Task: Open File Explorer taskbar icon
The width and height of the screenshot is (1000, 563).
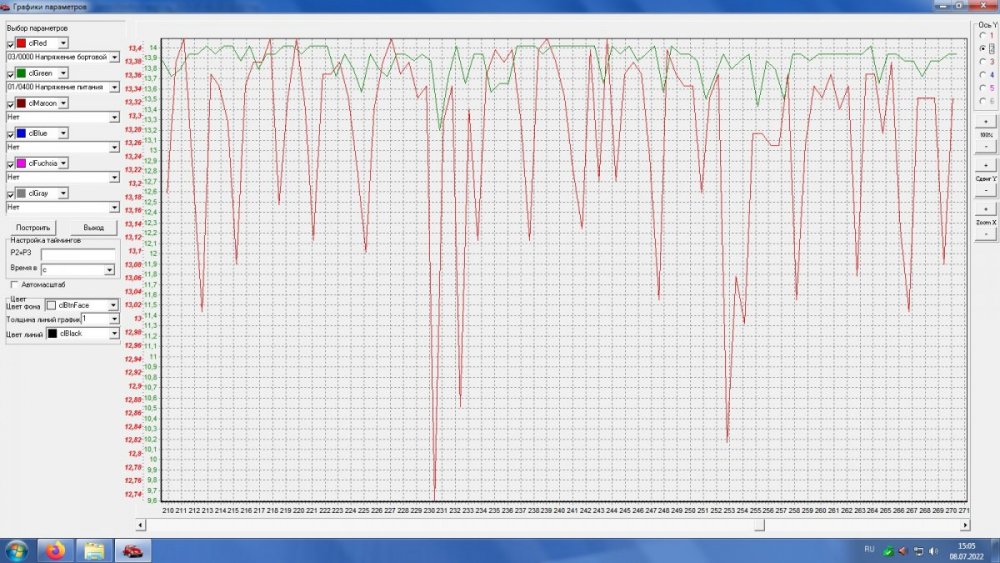Action: (94, 550)
